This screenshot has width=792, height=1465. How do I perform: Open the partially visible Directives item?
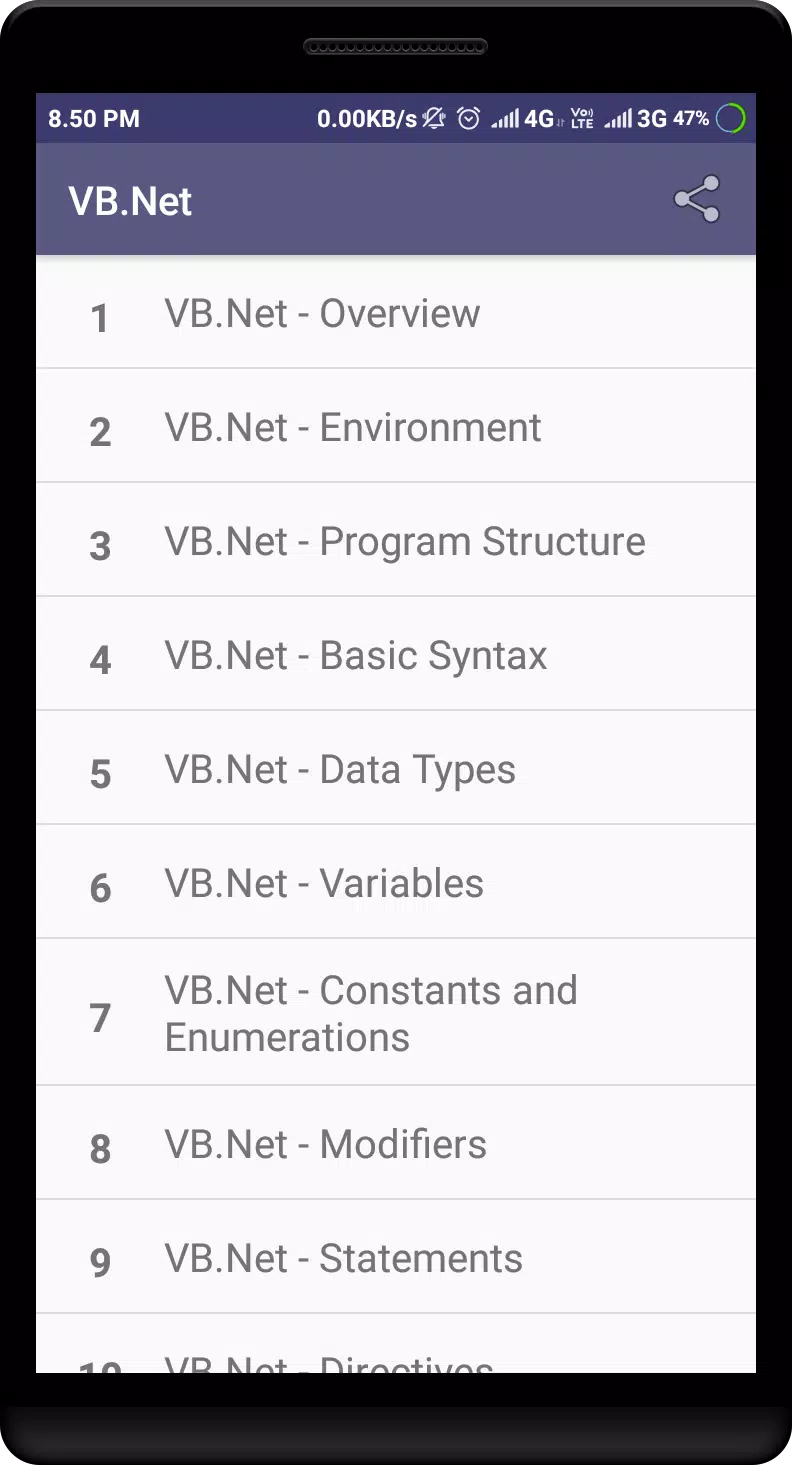click(396, 1344)
